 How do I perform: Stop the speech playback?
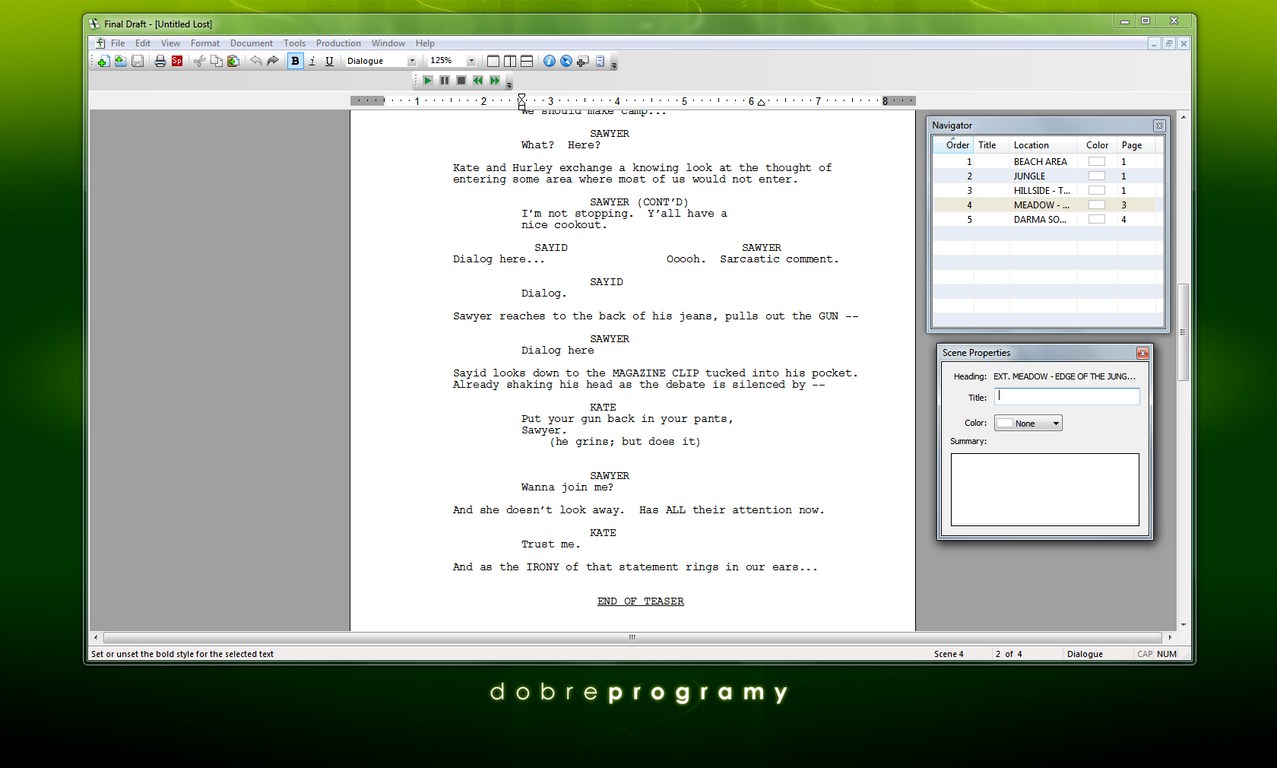[461, 80]
